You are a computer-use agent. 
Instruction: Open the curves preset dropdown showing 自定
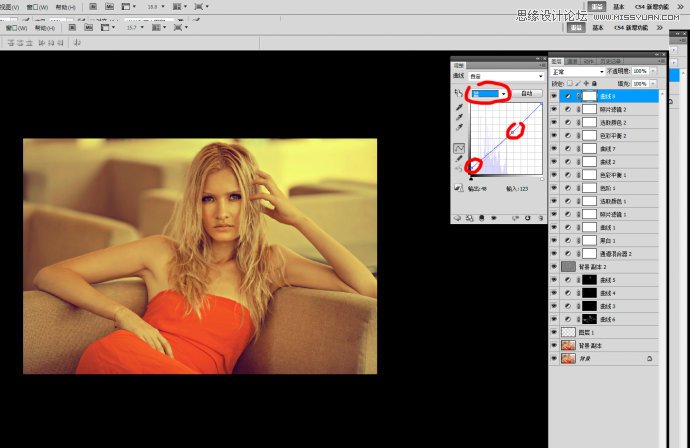click(x=506, y=76)
